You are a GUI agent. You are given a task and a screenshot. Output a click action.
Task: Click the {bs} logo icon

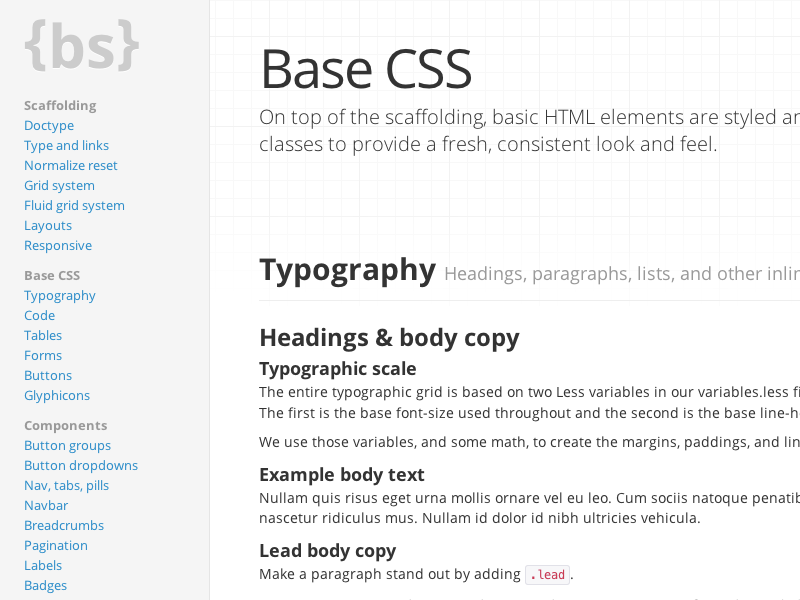(x=80, y=44)
